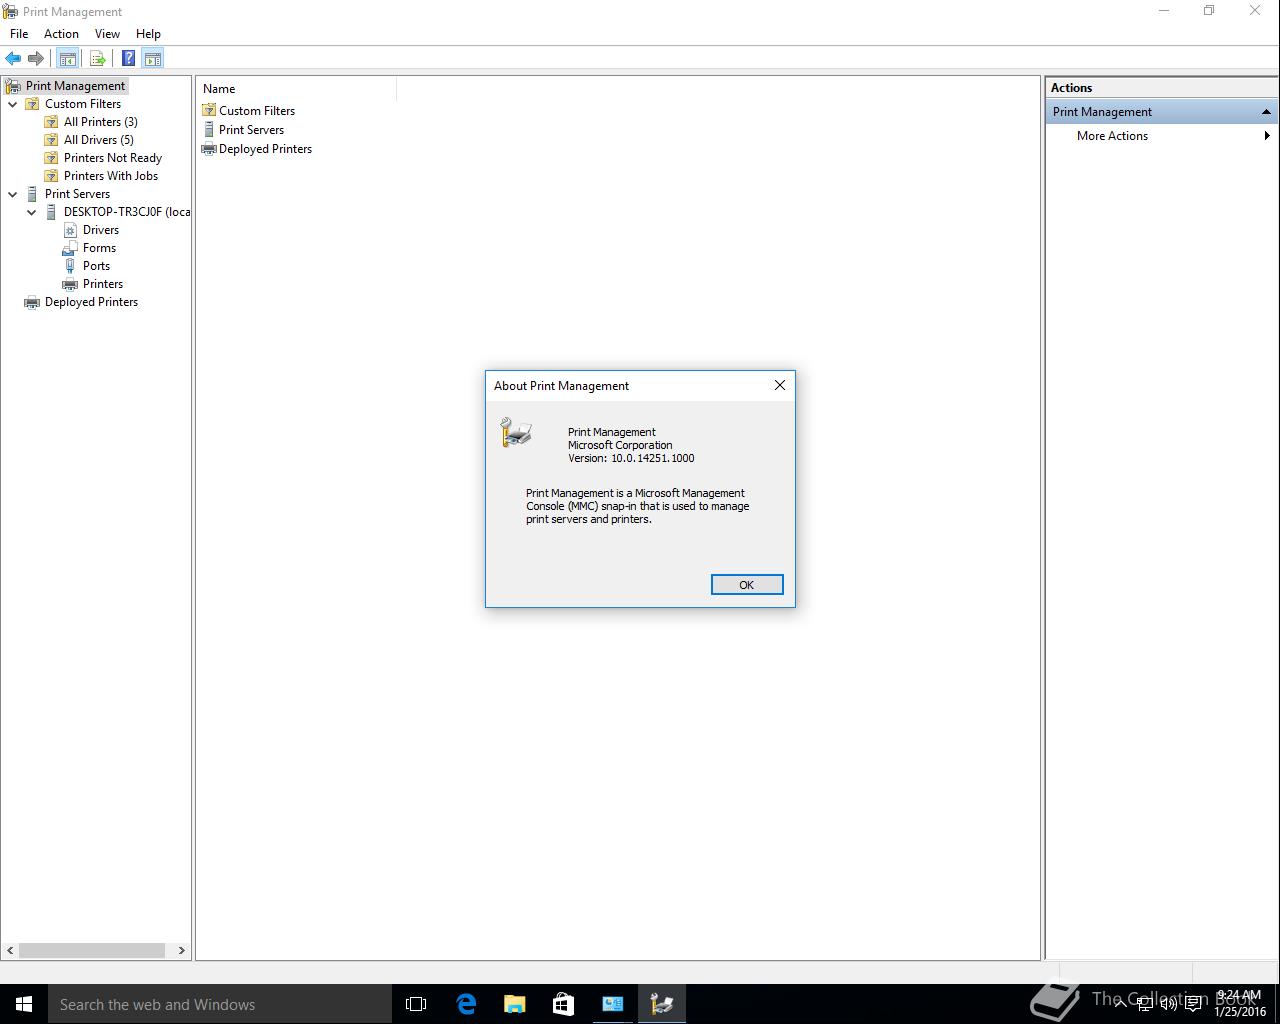Show hidden tray icons chevron
1280x1024 pixels.
coord(1121,1004)
